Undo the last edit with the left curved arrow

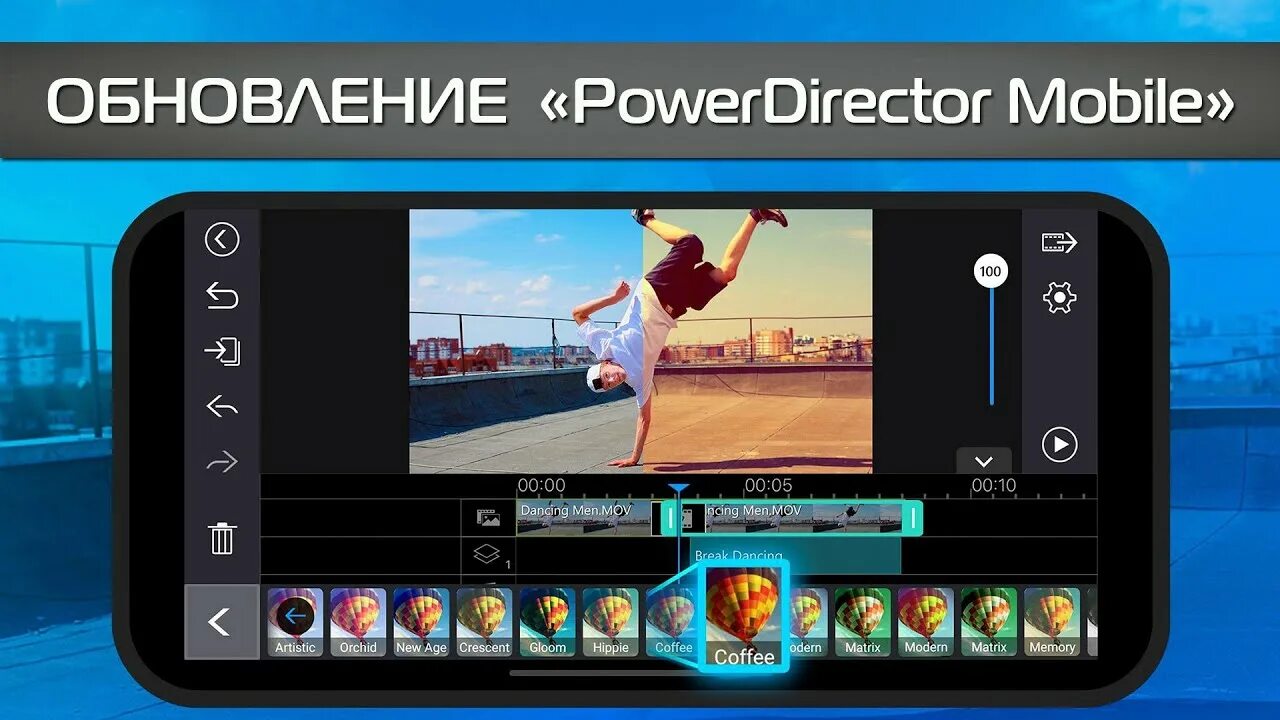pos(222,406)
